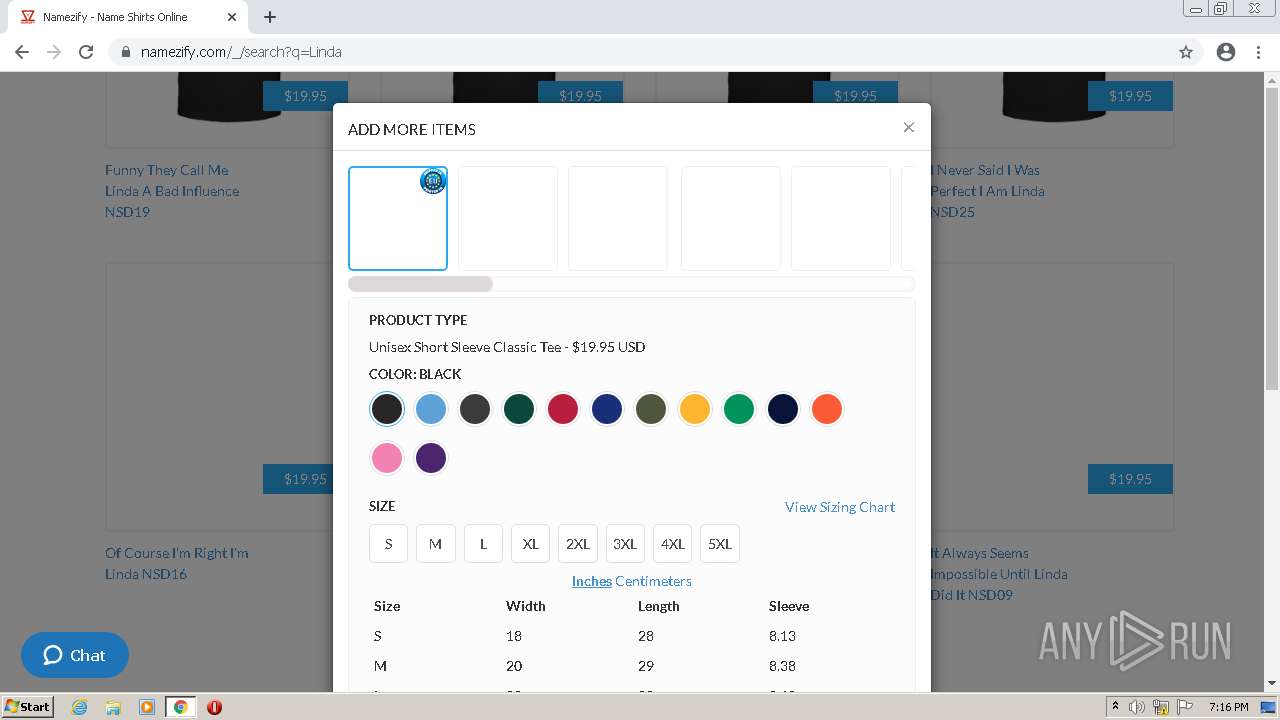This screenshot has height=720, width=1280.
Task: Open the red security taskbar icon
Action: coord(214,707)
